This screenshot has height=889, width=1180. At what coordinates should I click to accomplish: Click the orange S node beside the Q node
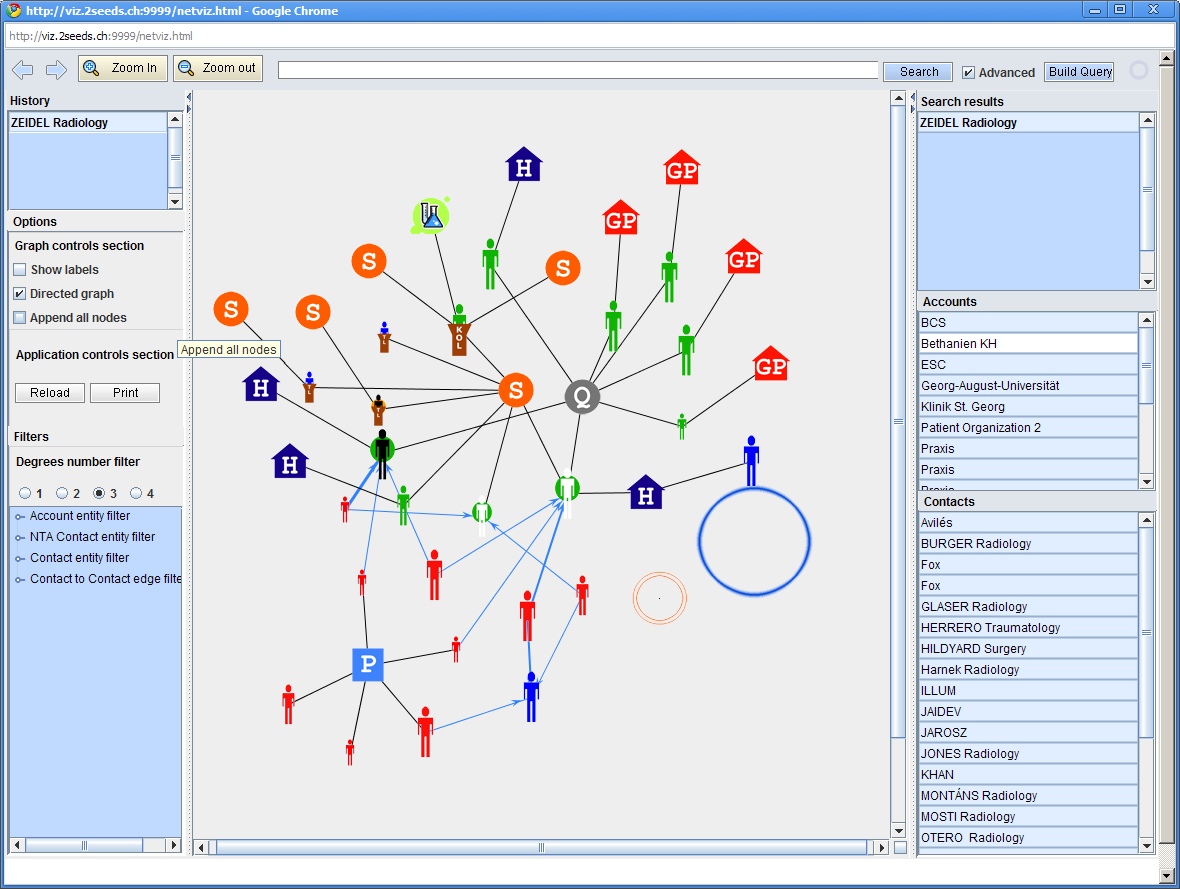516,390
